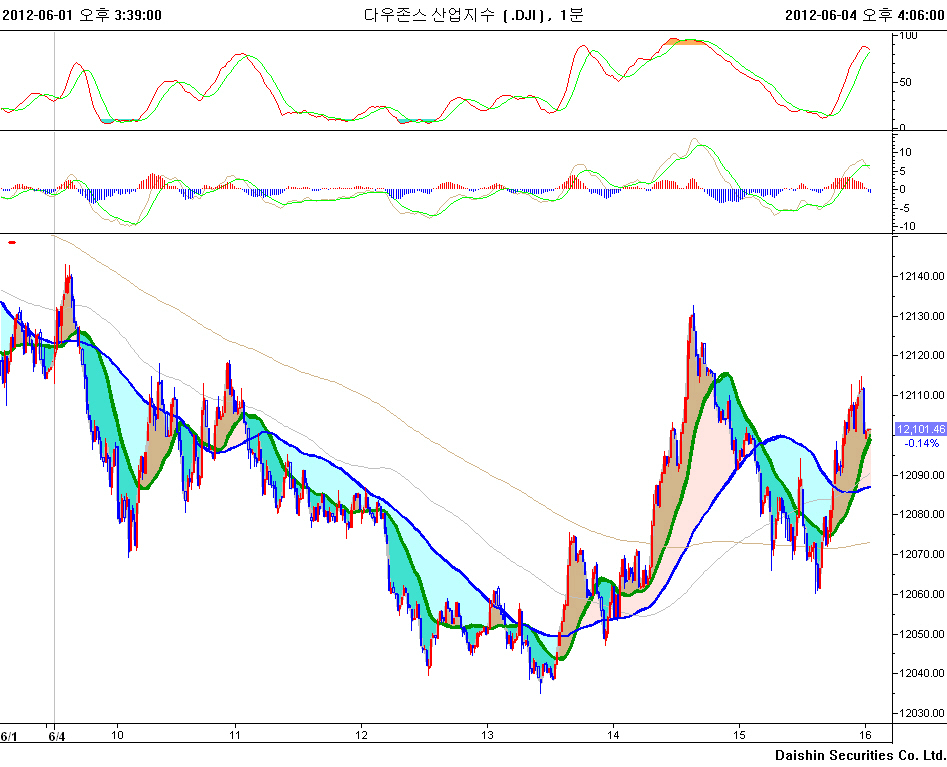Click the 12140.00 price axis label

[918, 276]
